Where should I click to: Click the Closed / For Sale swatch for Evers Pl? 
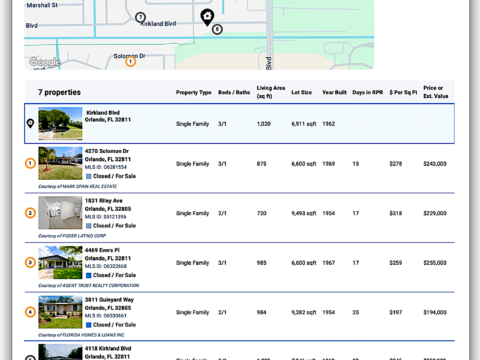pyautogui.click(x=89, y=275)
